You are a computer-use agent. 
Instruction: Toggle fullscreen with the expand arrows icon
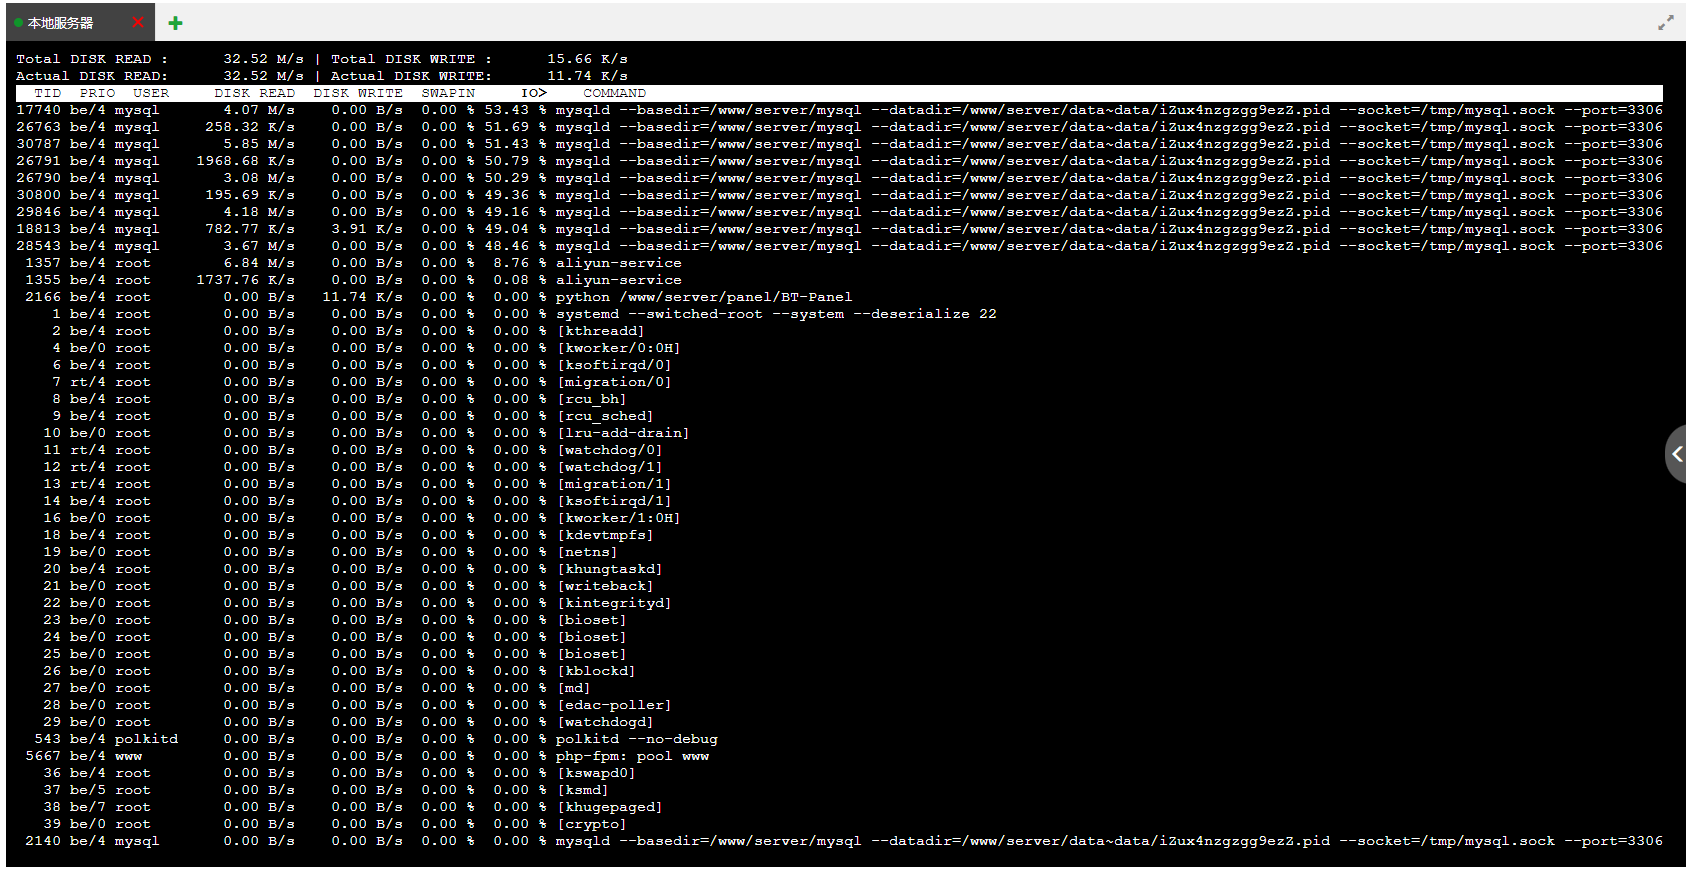point(1665,22)
